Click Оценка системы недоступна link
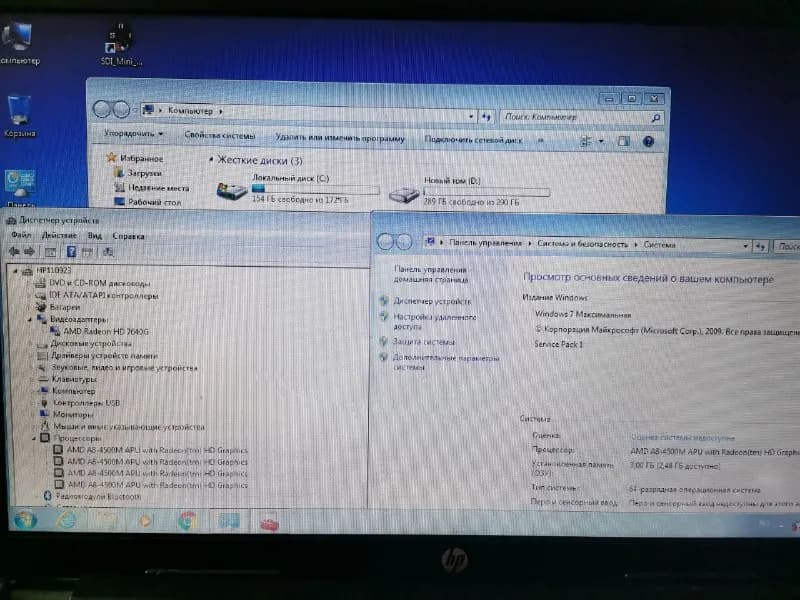800x600 pixels. 683,437
